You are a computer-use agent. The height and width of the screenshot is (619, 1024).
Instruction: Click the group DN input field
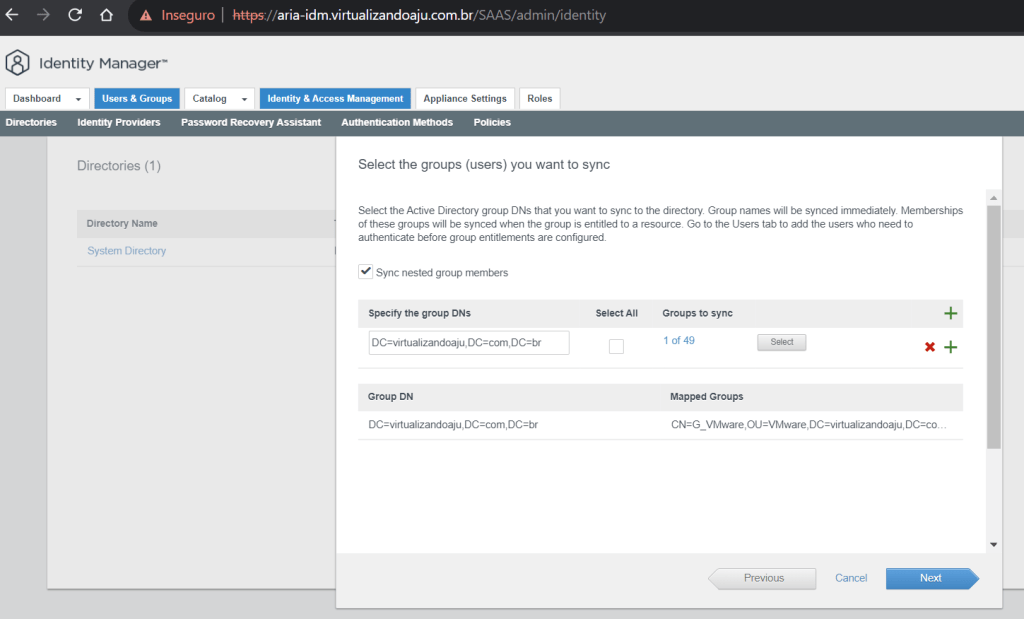pyautogui.click(x=468, y=342)
